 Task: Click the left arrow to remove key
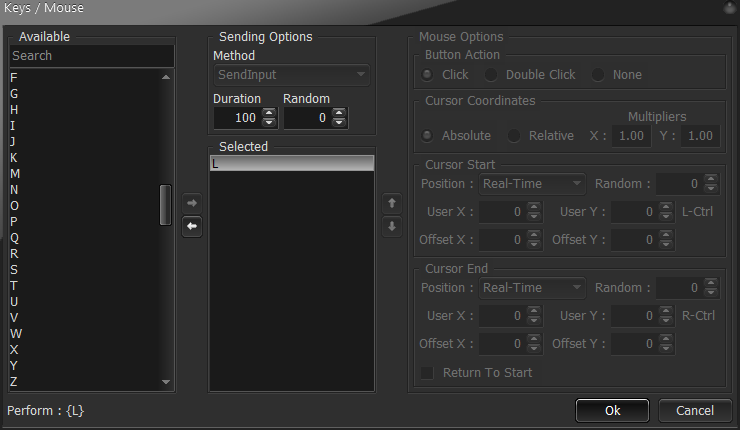[x=192, y=227]
